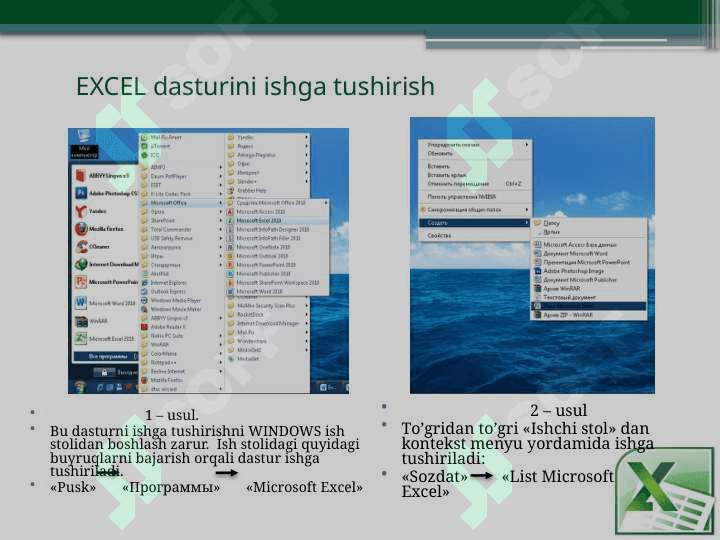Expand the USB Safely Remove folder
The height and width of the screenshot is (540, 720).
182,238
